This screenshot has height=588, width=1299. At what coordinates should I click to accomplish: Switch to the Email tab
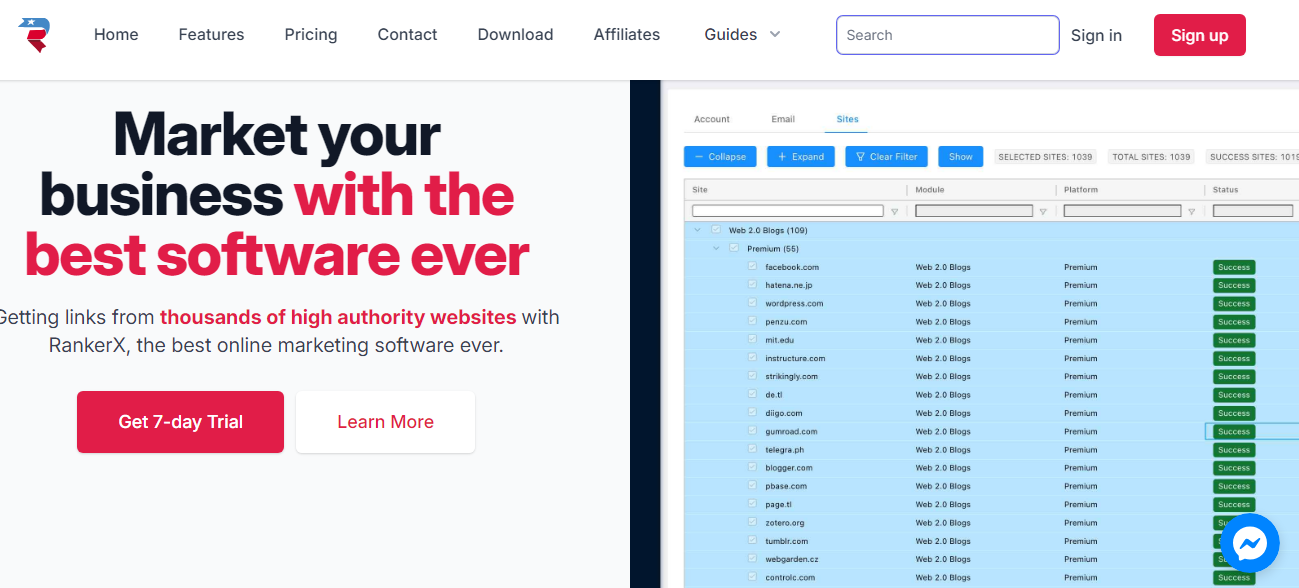point(783,119)
